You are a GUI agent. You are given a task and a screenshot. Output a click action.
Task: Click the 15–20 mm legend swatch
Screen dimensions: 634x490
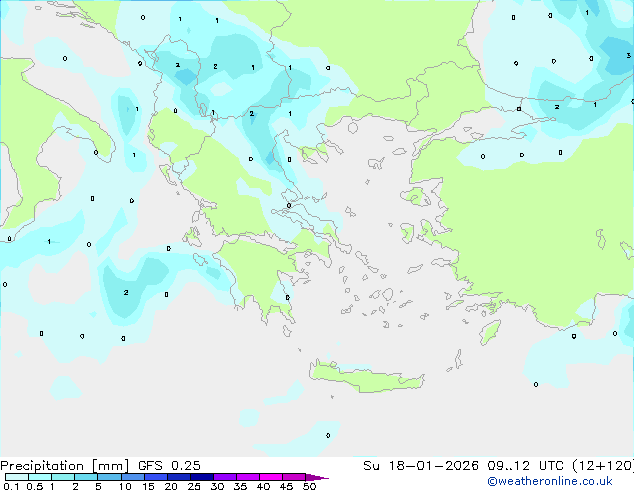155,477
